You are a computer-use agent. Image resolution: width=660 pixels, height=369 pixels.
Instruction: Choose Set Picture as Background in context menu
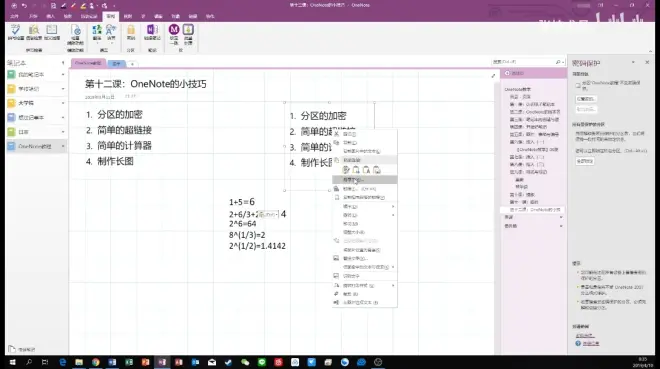pos(365,250)
